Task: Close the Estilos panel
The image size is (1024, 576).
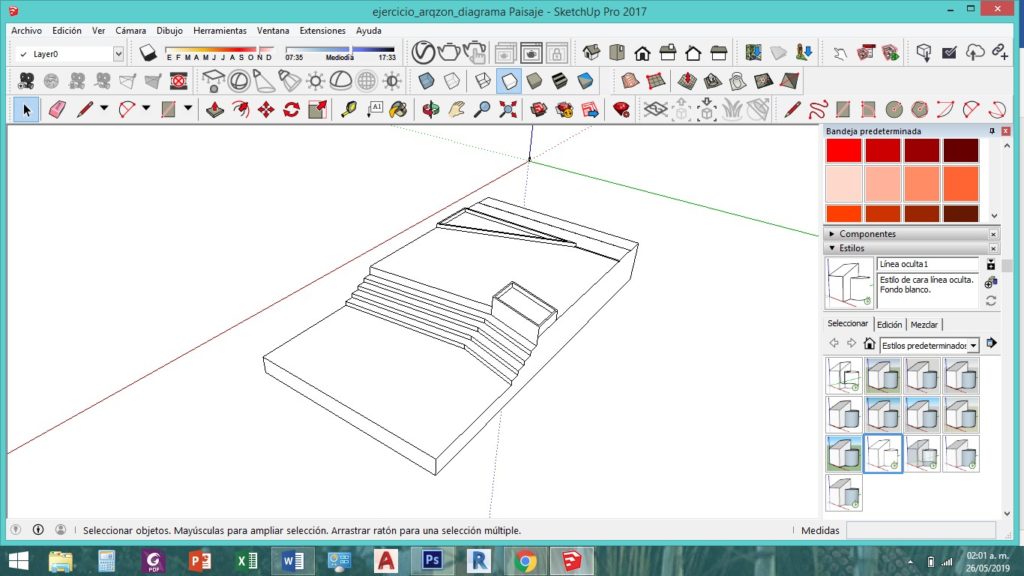Action: (x=993, y=248)
